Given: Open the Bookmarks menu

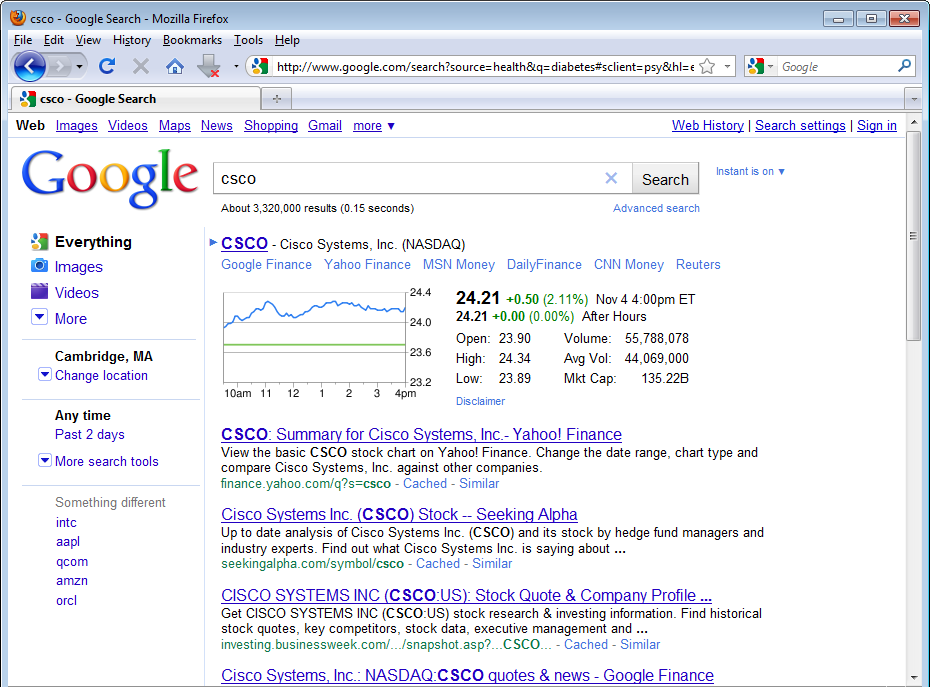Looking at the screenshot, I should 192,40.
